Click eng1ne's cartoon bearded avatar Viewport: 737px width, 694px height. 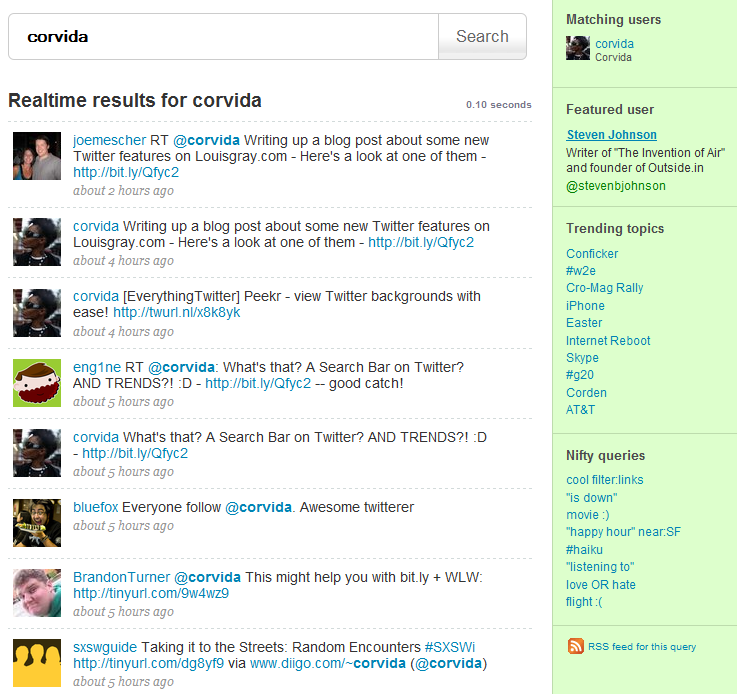tap(37, 383)
